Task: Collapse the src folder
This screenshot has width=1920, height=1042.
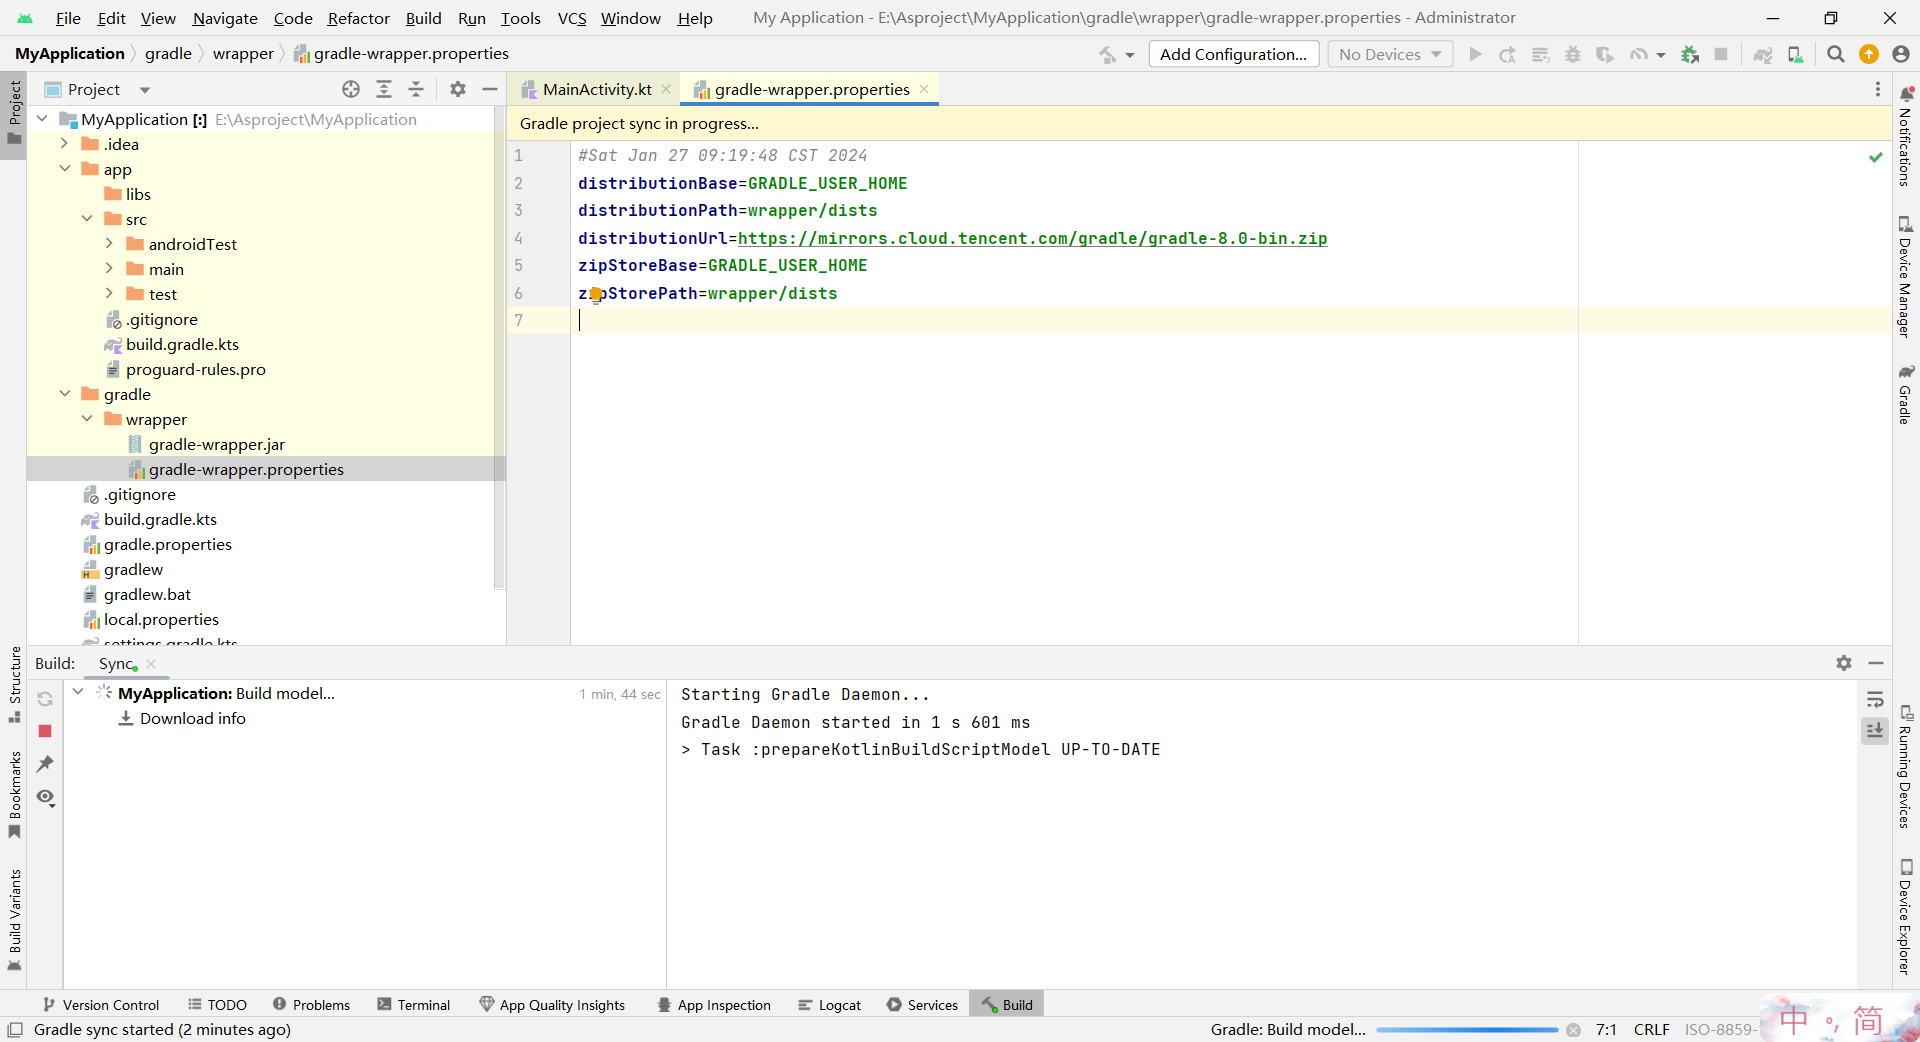Action: [x=87, y=219]
